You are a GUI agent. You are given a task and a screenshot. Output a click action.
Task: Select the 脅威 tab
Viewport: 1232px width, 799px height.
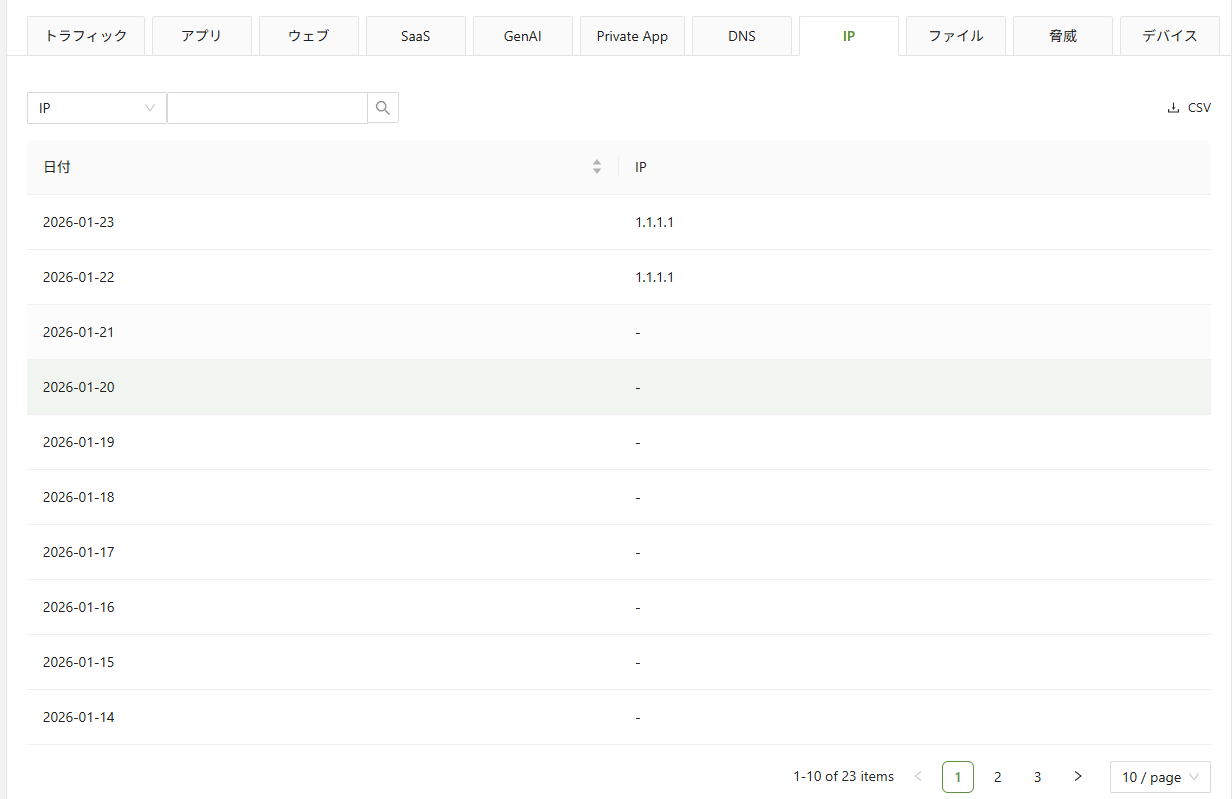[x=1062, y=36]
